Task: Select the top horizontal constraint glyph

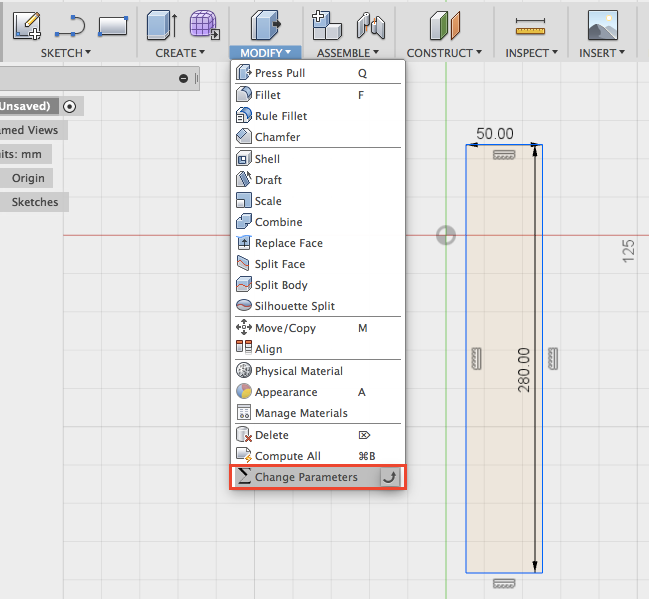Action: [x=504, y=155]
